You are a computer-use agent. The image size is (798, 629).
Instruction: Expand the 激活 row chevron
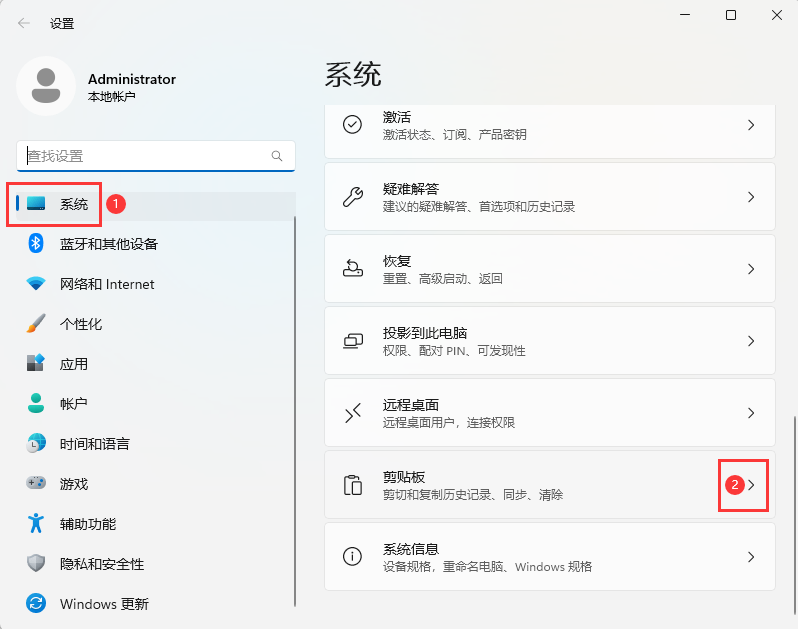(751, 125)
